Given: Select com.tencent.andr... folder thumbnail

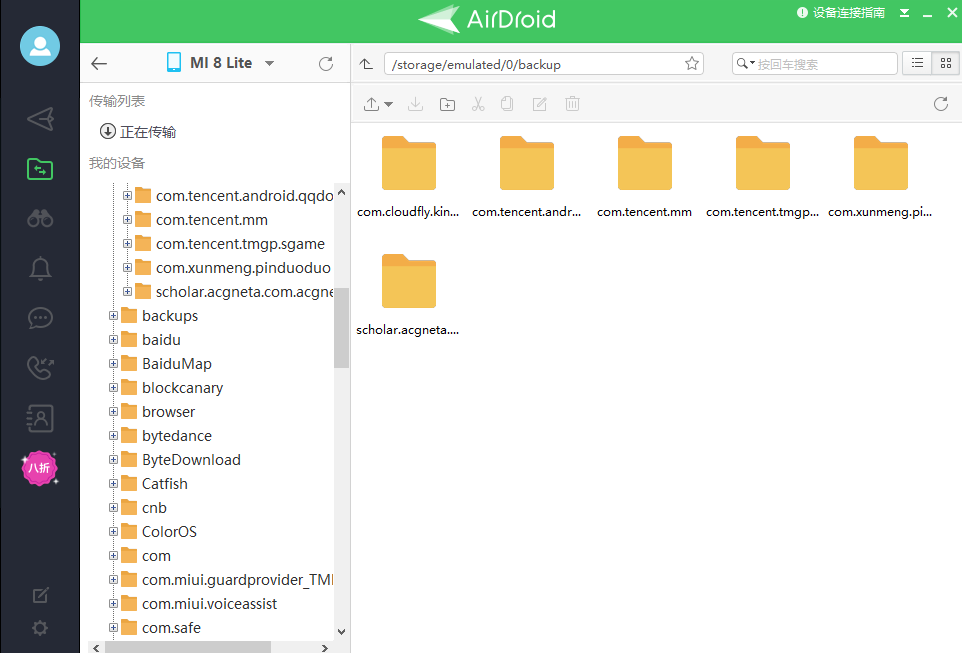Looking at the screenshot, I should click(526, 177).
